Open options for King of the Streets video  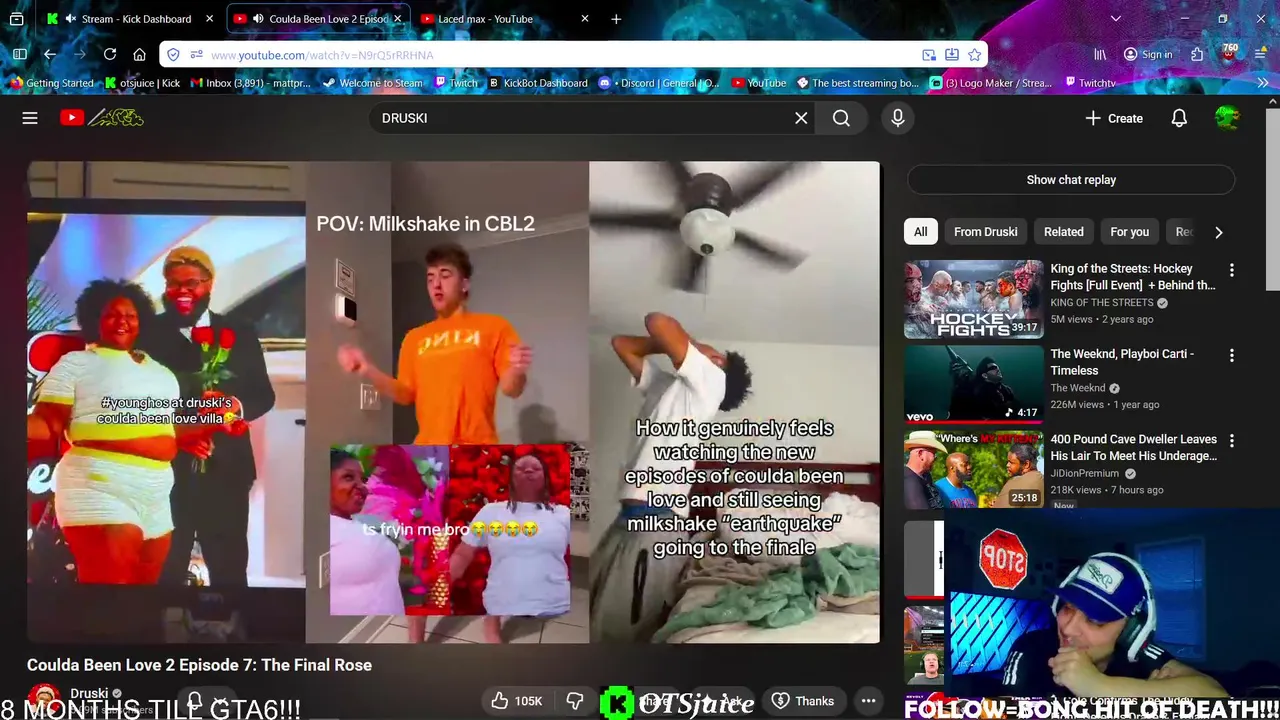1231,270
